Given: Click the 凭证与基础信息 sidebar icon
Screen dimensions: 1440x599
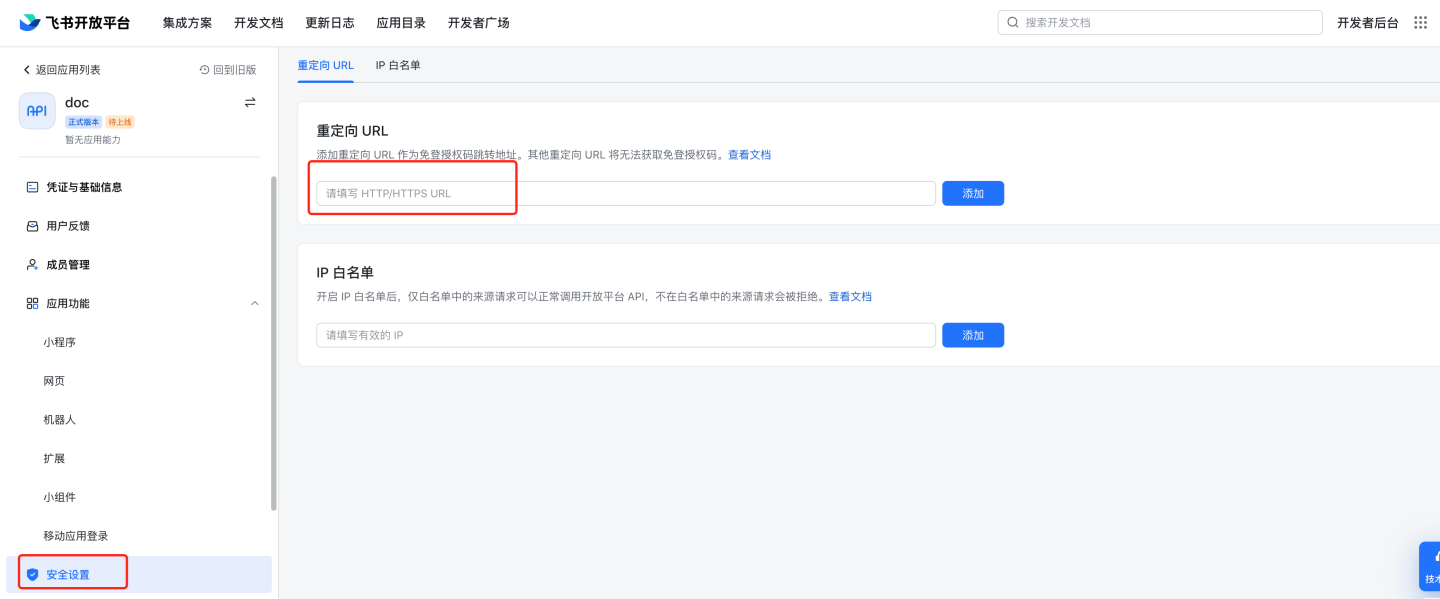Looking at the screenshot, I should click(x=32, y=187).
